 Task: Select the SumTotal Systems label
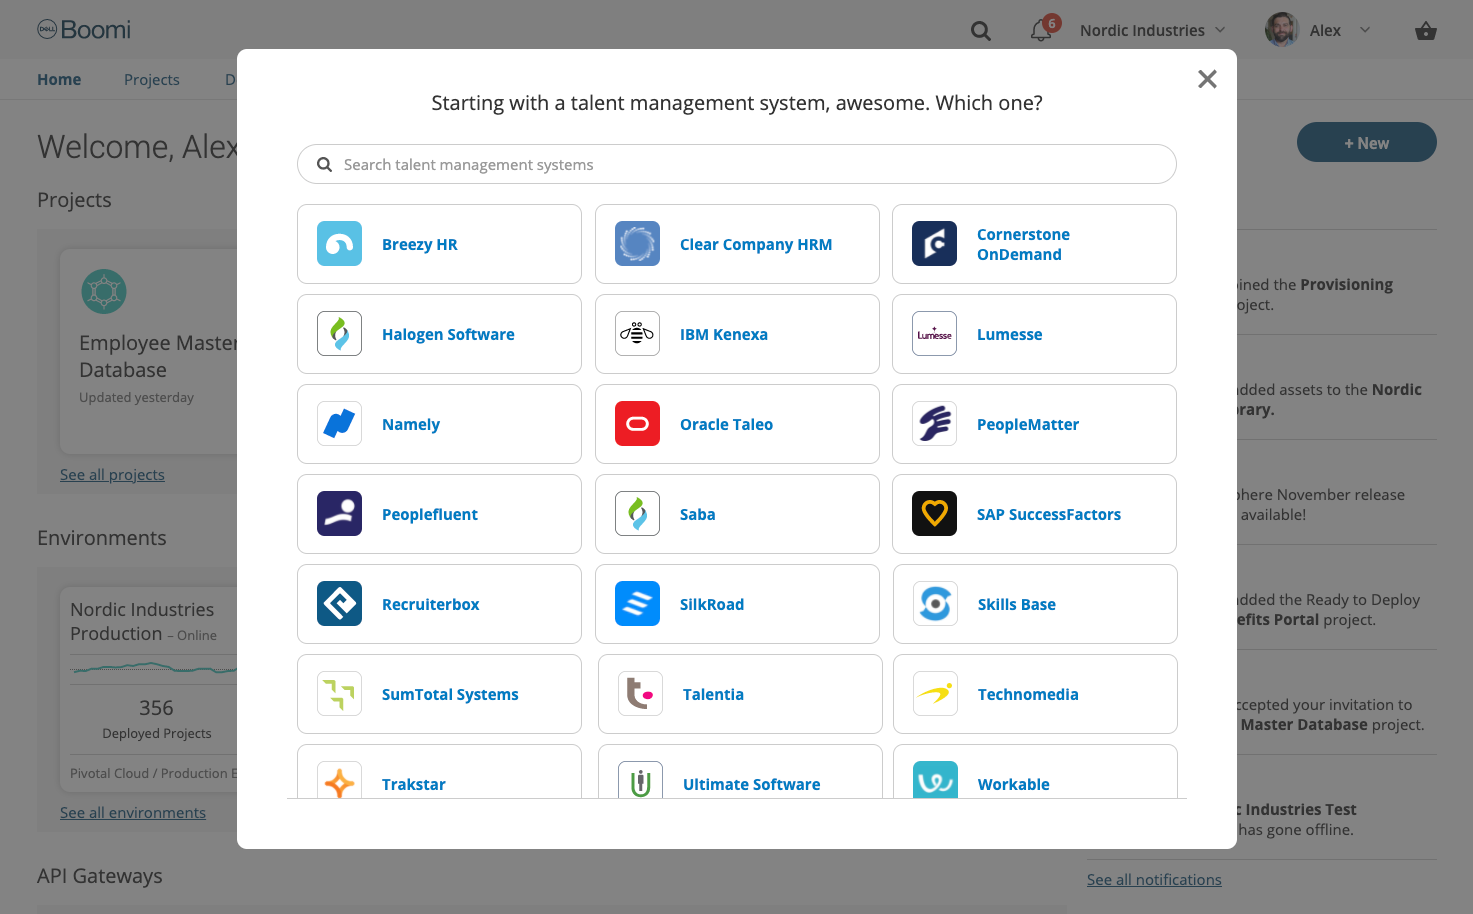pyautogui.click(x=450, y=694)
